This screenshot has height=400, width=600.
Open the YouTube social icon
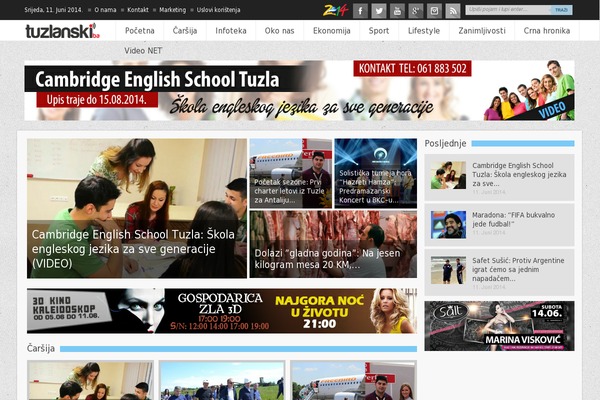coord(397,11)
